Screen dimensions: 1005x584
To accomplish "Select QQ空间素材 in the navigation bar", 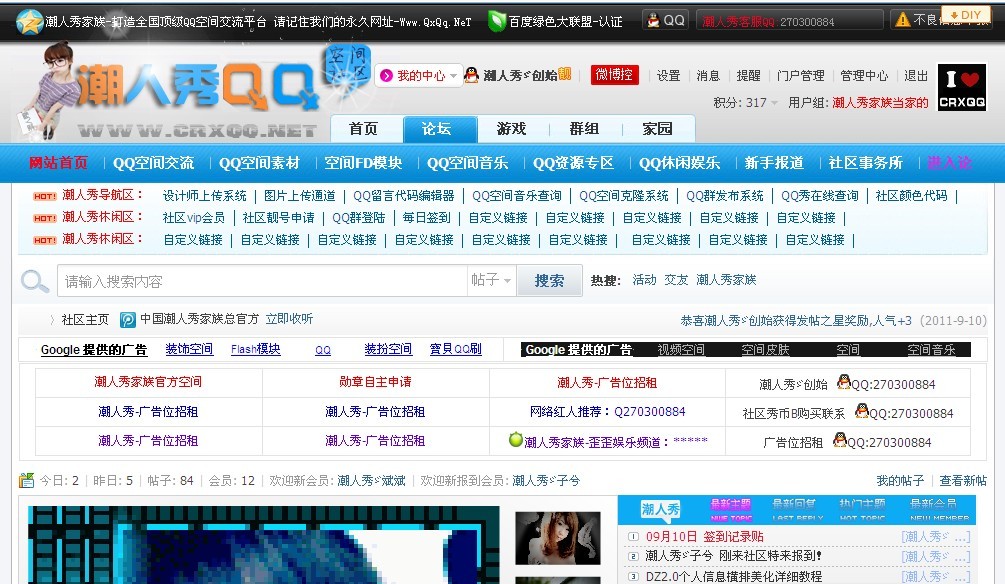I will 259,163.
